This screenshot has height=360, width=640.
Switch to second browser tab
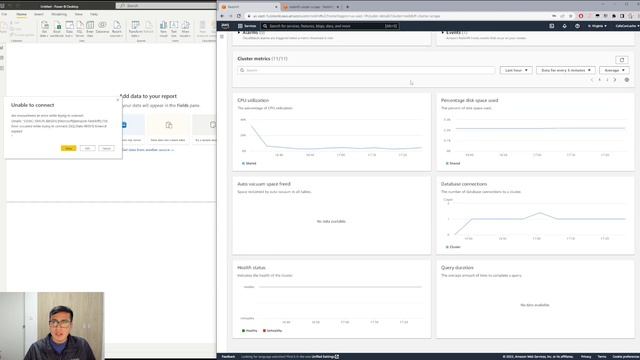(311, 7)
